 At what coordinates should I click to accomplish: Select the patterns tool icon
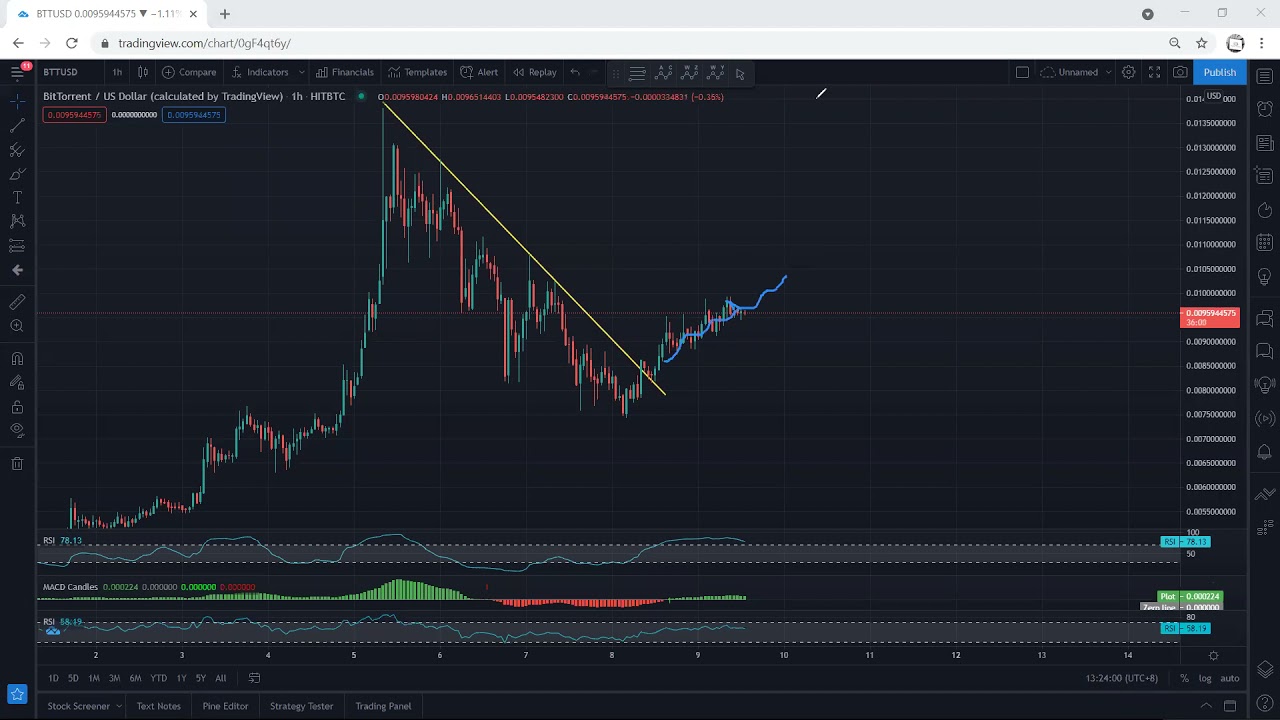pyautogui.click(x=17, y=221)
